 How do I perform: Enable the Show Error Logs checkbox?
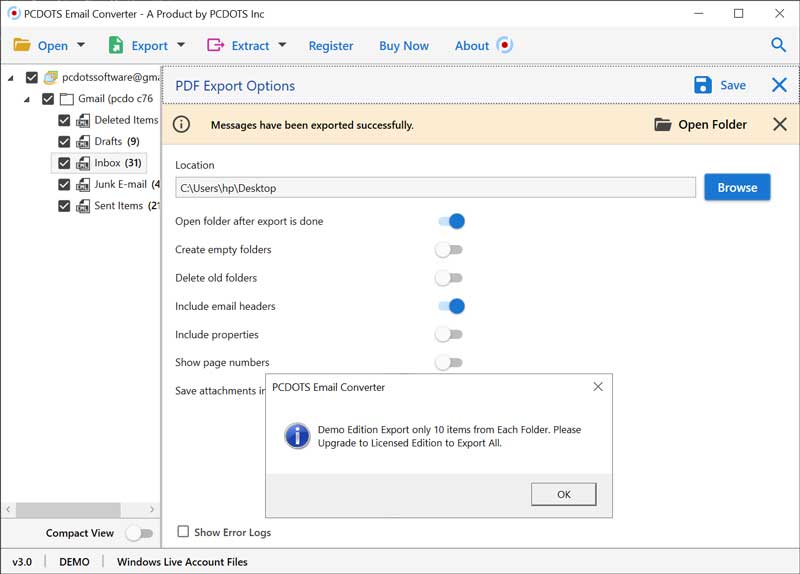coord(183,531)
